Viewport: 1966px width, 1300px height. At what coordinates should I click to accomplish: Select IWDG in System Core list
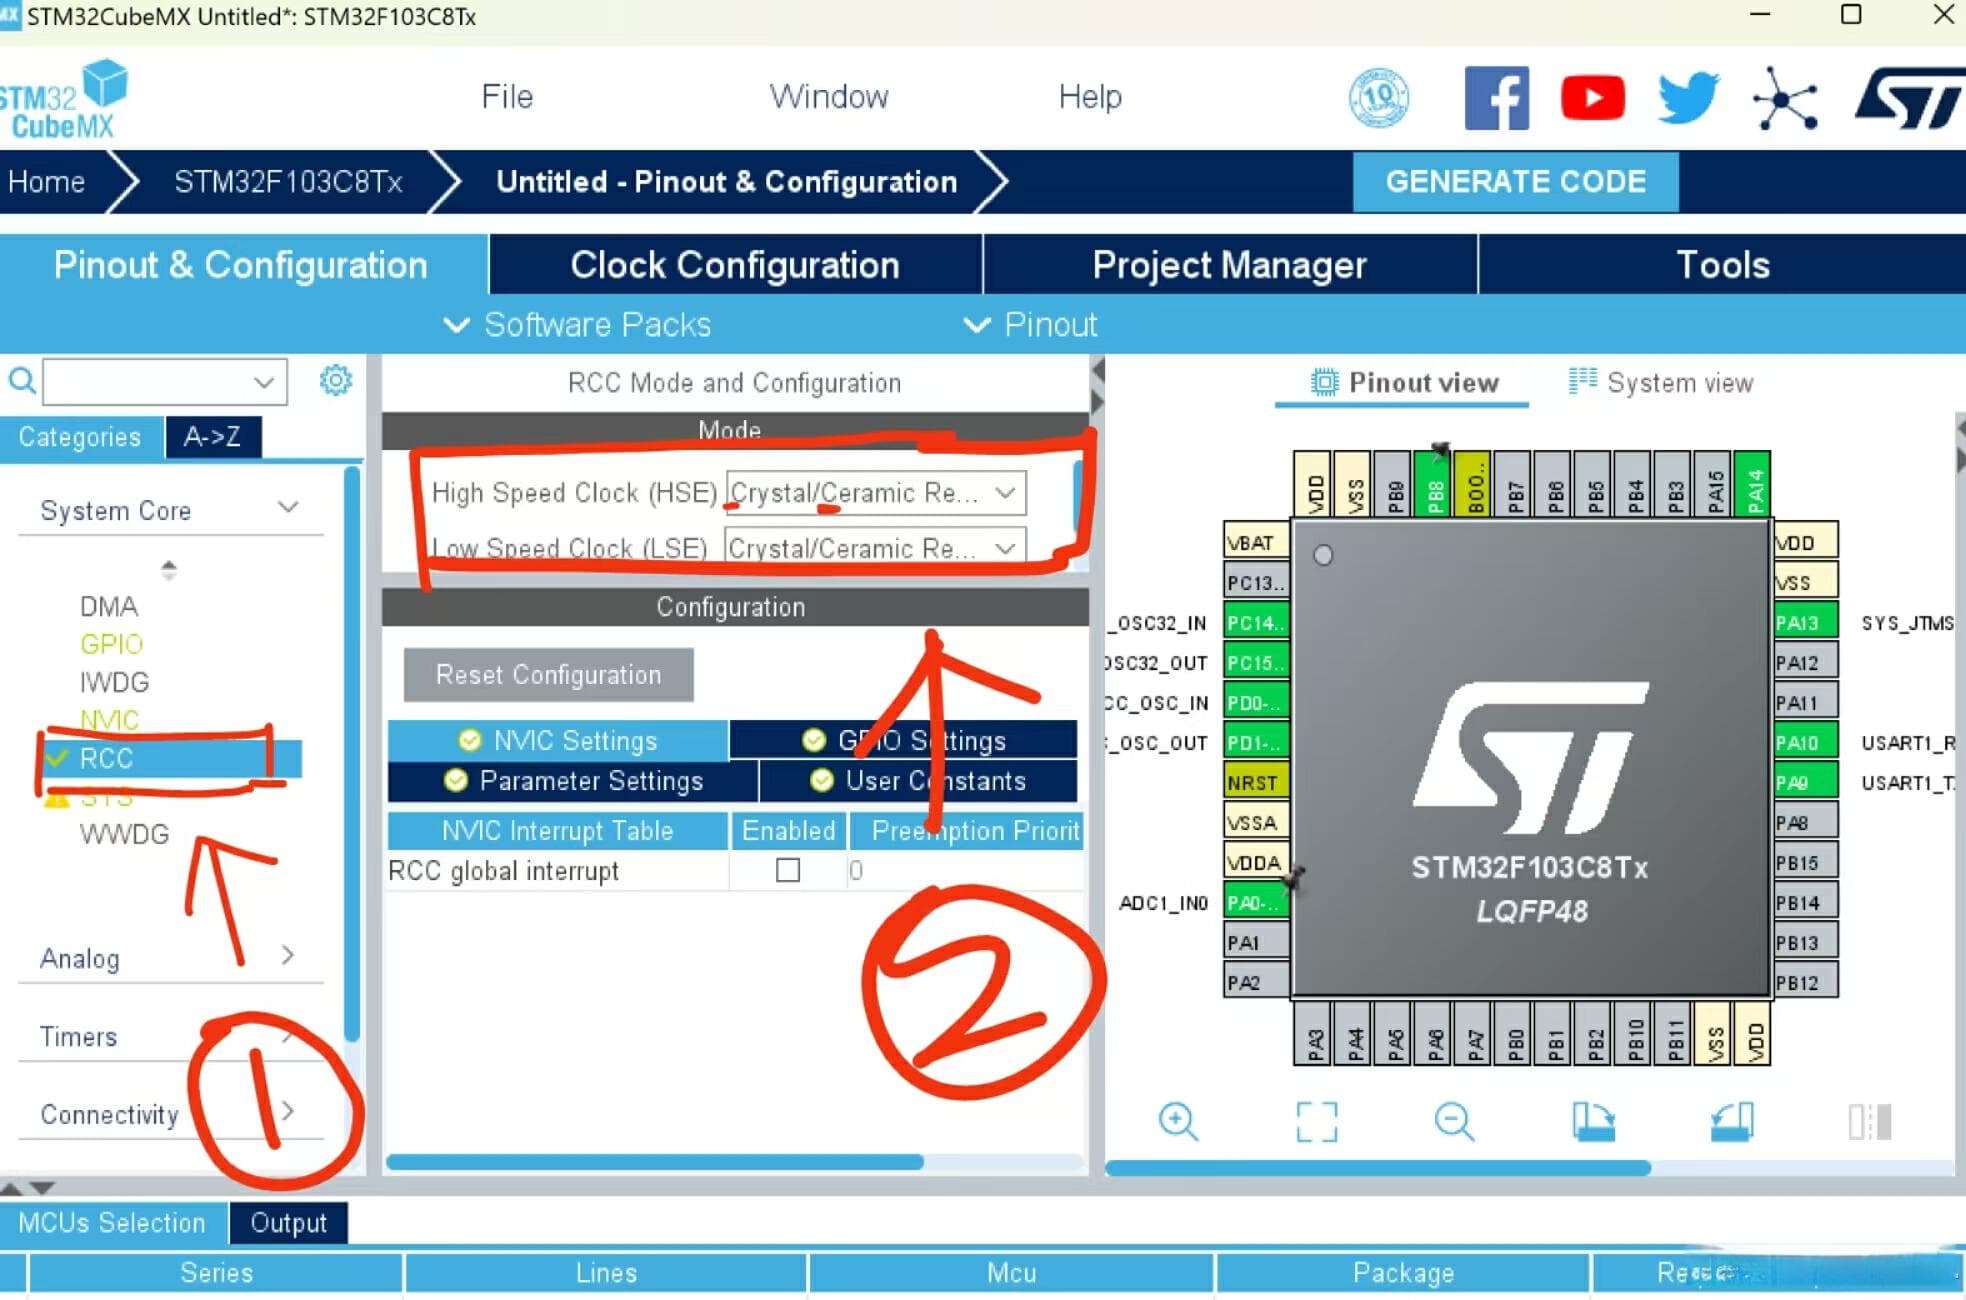tap(114, 682)
